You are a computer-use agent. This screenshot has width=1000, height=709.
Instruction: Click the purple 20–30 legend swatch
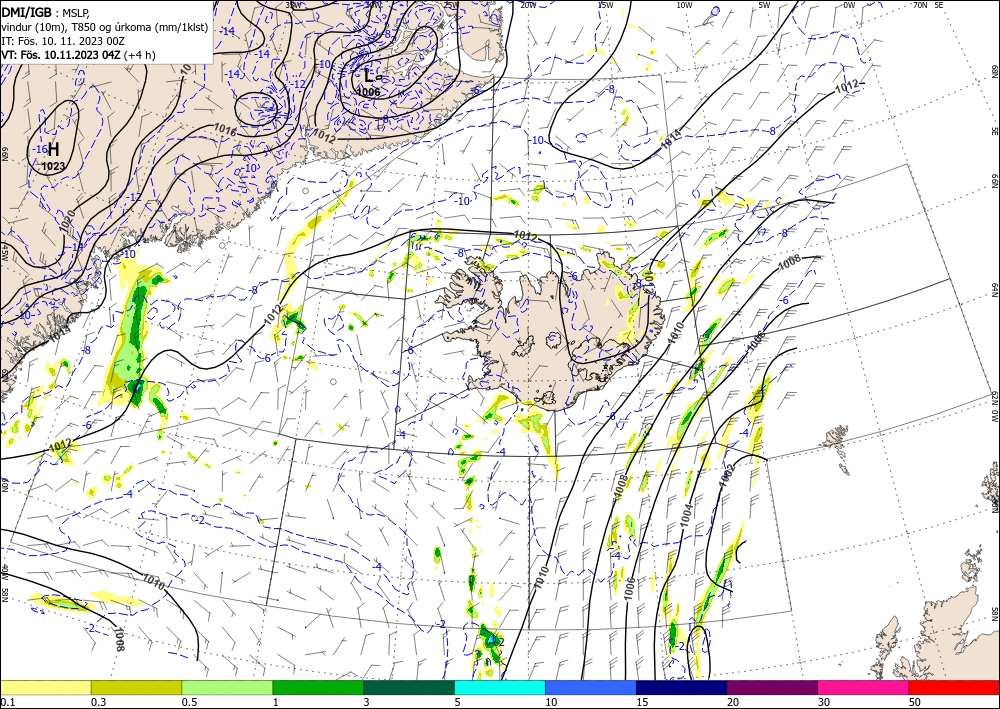click(772, 687)
